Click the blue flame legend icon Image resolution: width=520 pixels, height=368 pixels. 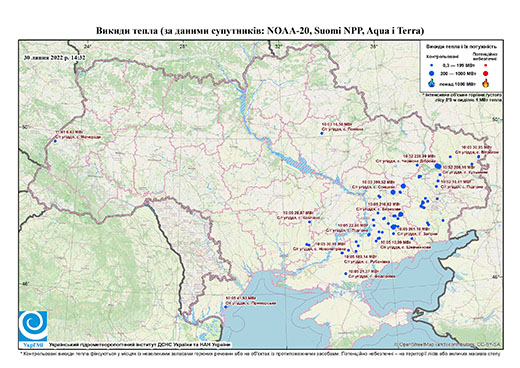click(432, 83)
